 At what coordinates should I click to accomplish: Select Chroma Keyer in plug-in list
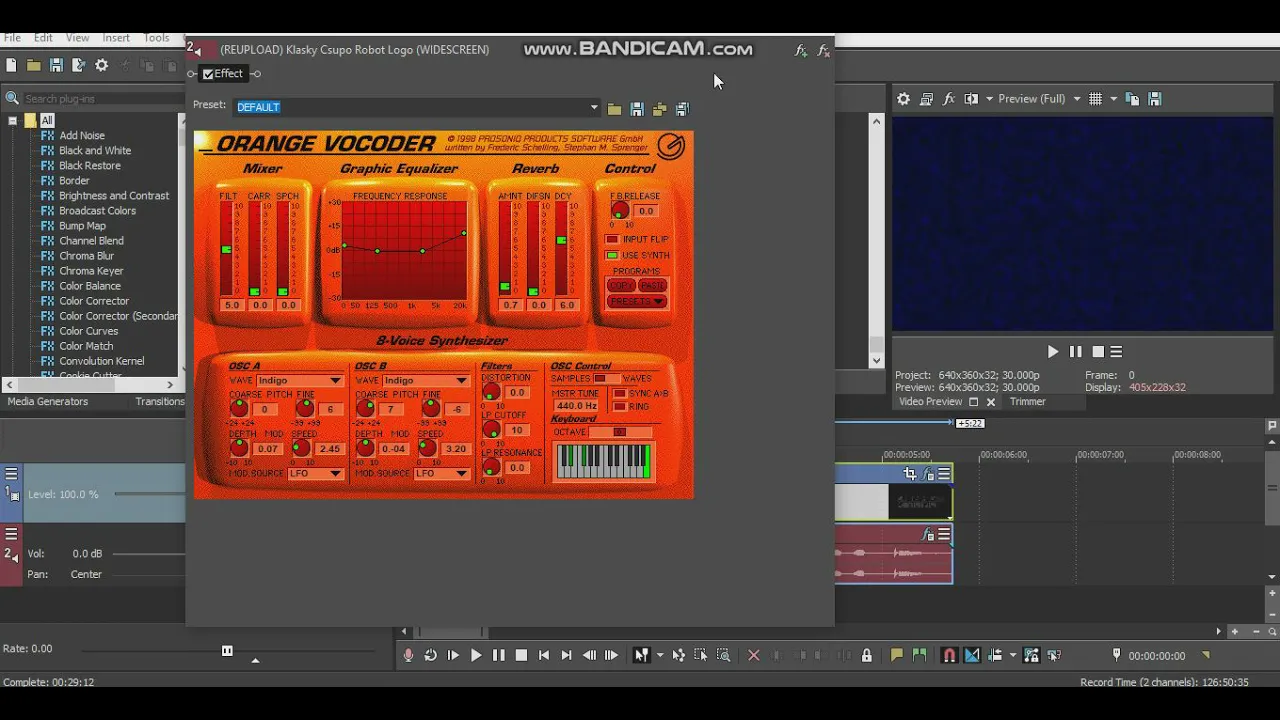coord(91,271)
